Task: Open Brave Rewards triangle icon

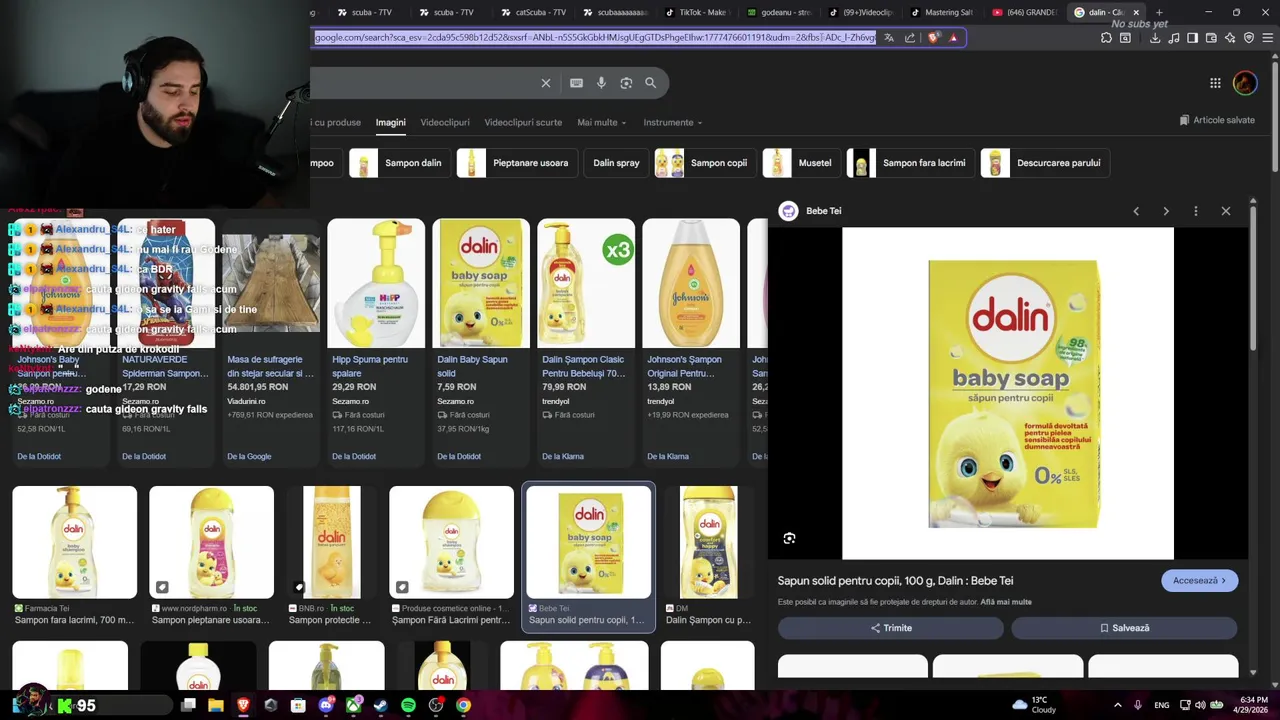Action: tap(953, 38)
